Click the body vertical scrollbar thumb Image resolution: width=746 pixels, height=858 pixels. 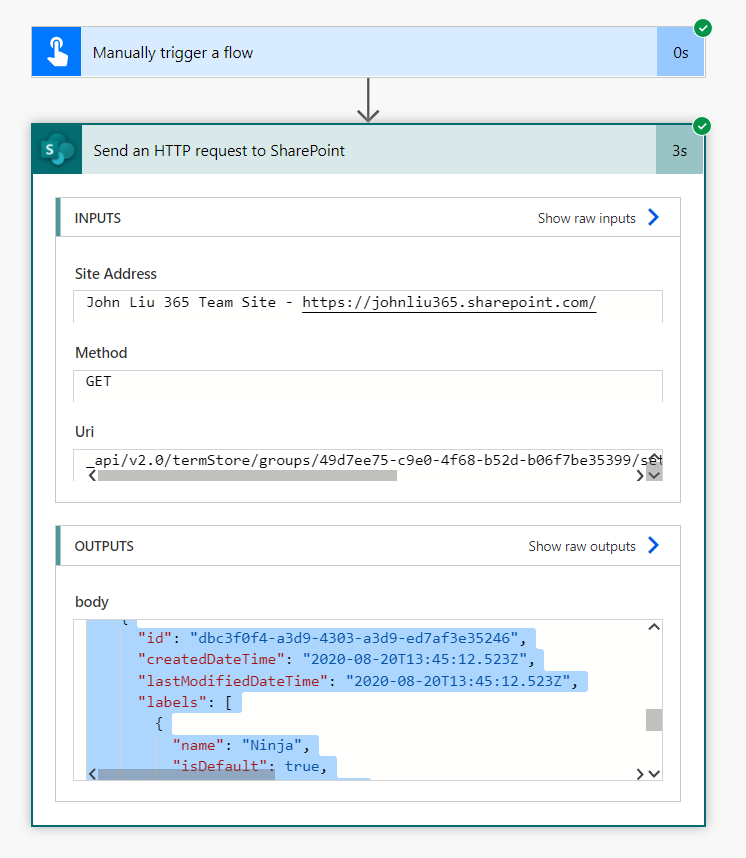pos(654,720)
